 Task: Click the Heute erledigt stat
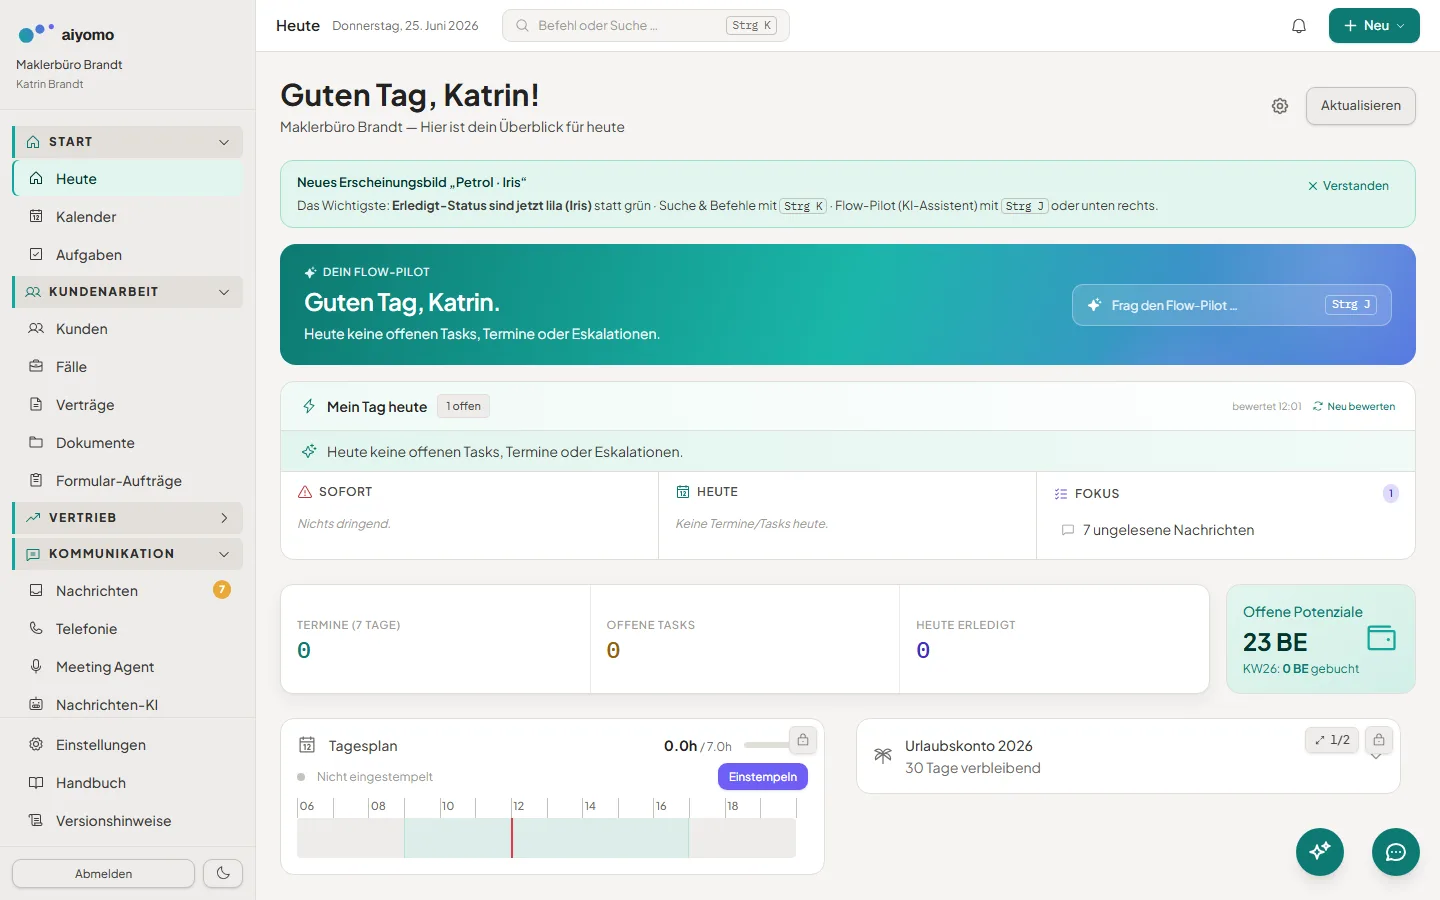click(1054, 639)
